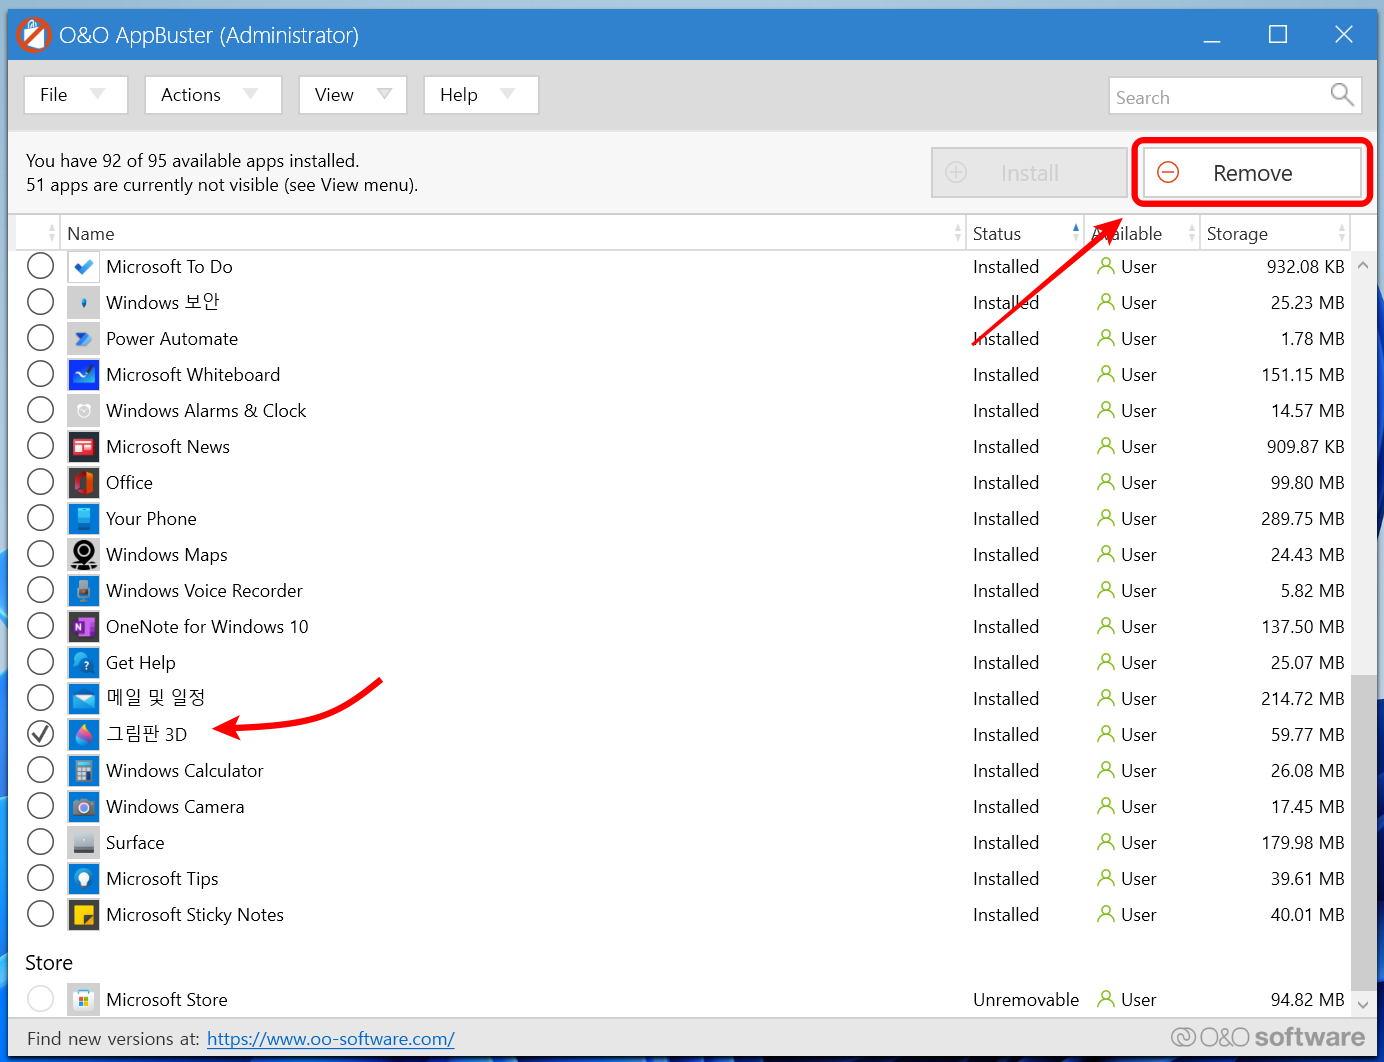The width and height of the screenshot is (1384, 1062).
Task: Select the Your Phone checkbox
Action: pyautogui.click(x=41, y=518)
